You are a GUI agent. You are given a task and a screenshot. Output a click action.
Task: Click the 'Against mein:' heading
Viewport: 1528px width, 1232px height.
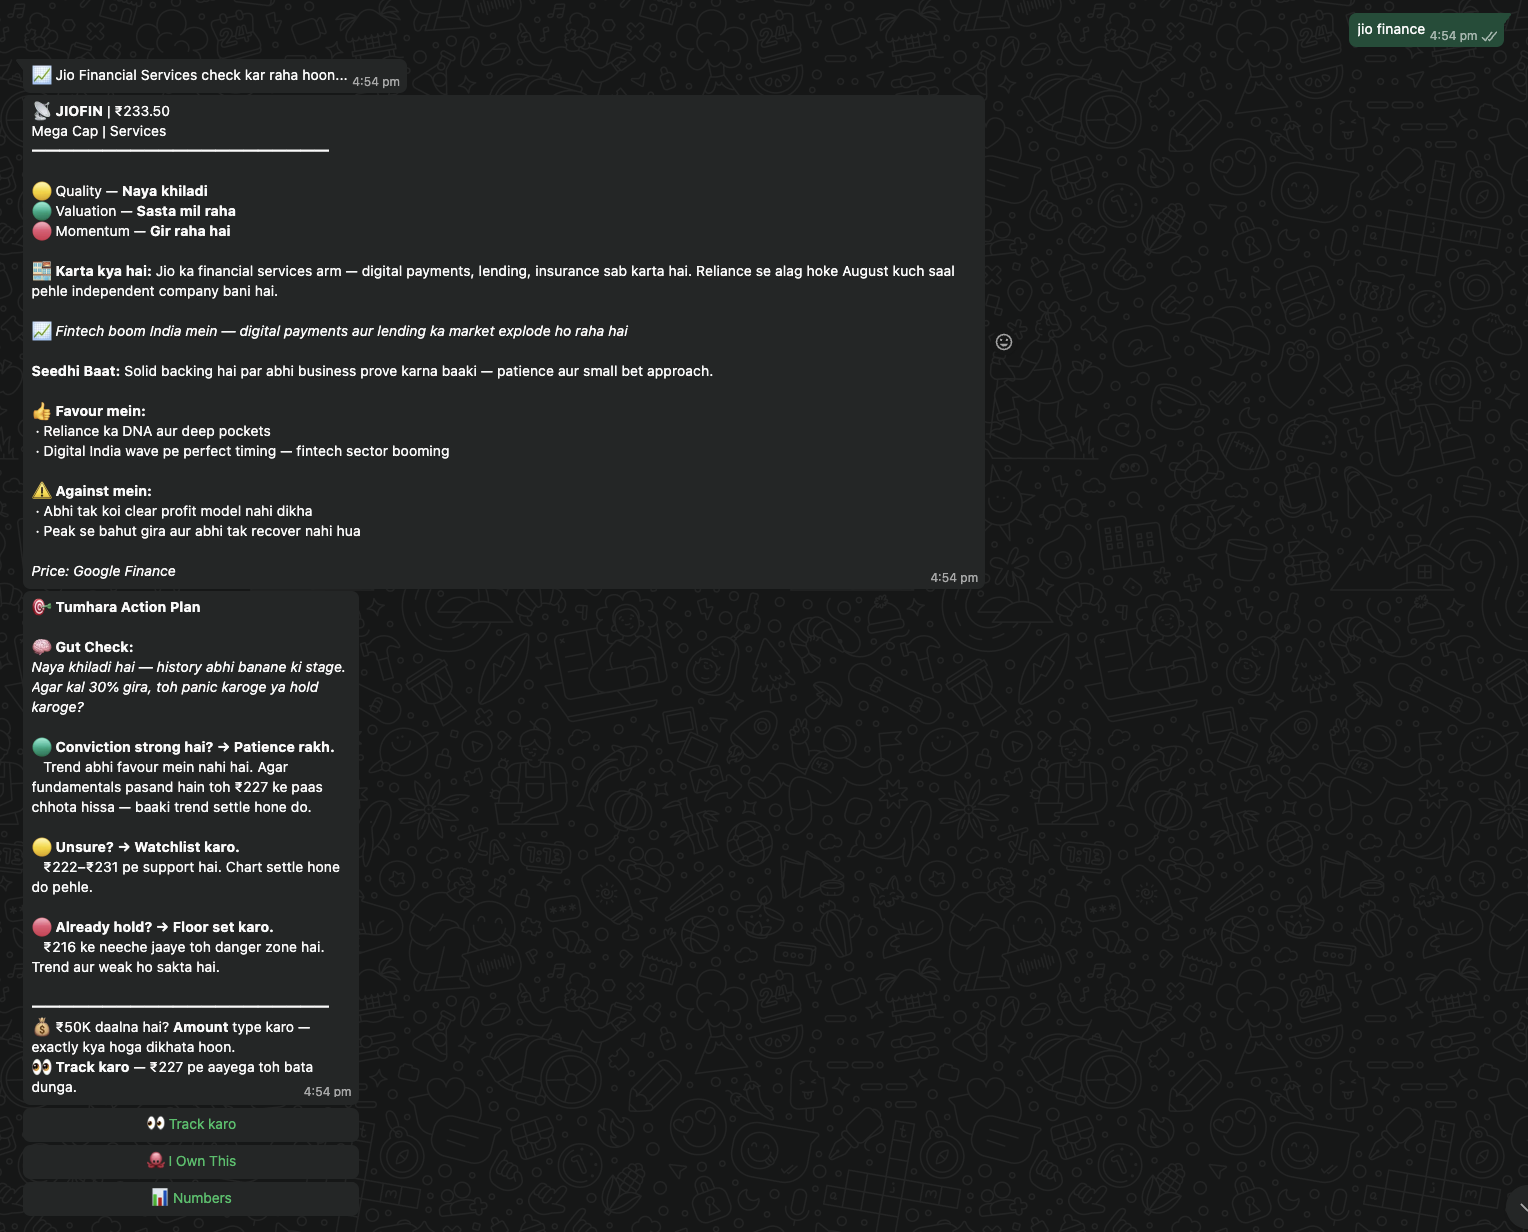coord(103,491)
